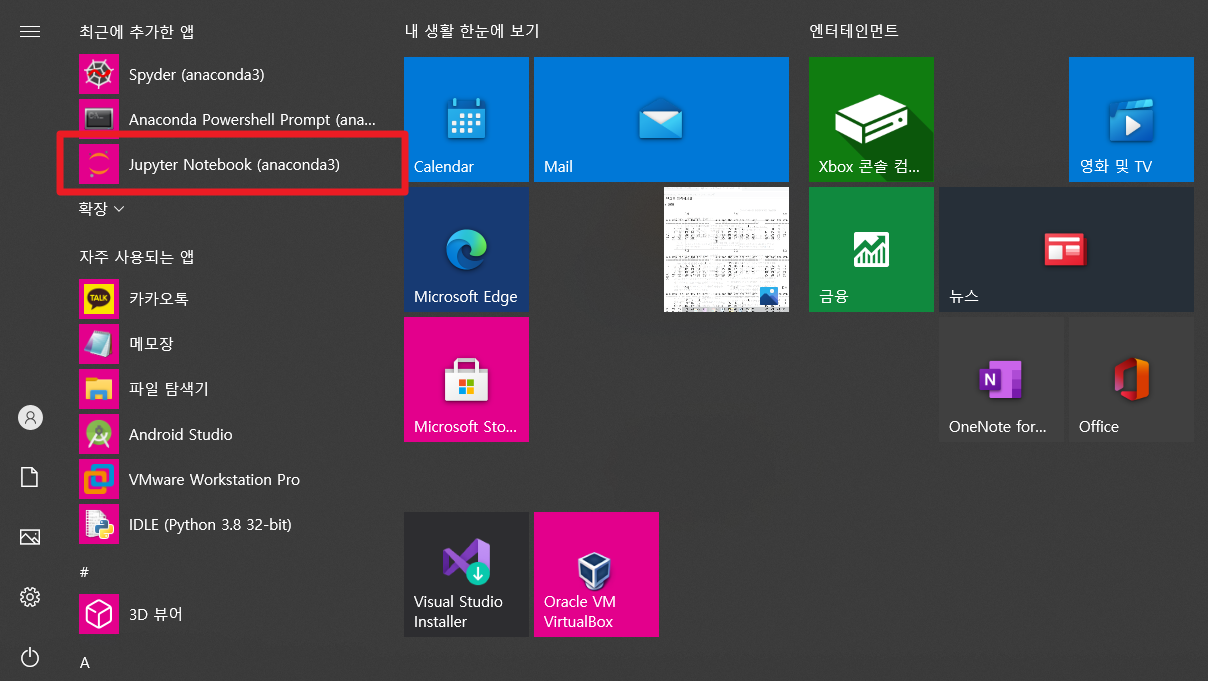Open Notepad (메모장) icon
Screen dimensions: 1208x681
point(99,343)
